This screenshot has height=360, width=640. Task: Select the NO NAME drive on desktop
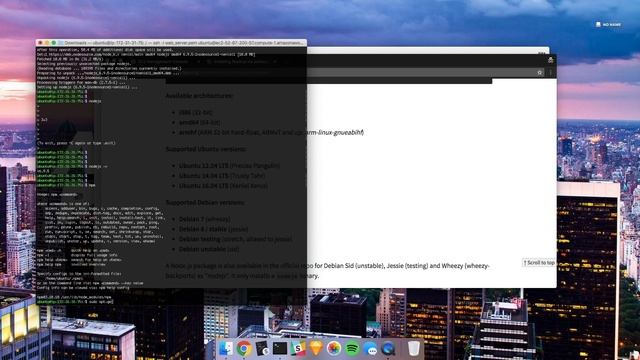(x=608, y=24)
